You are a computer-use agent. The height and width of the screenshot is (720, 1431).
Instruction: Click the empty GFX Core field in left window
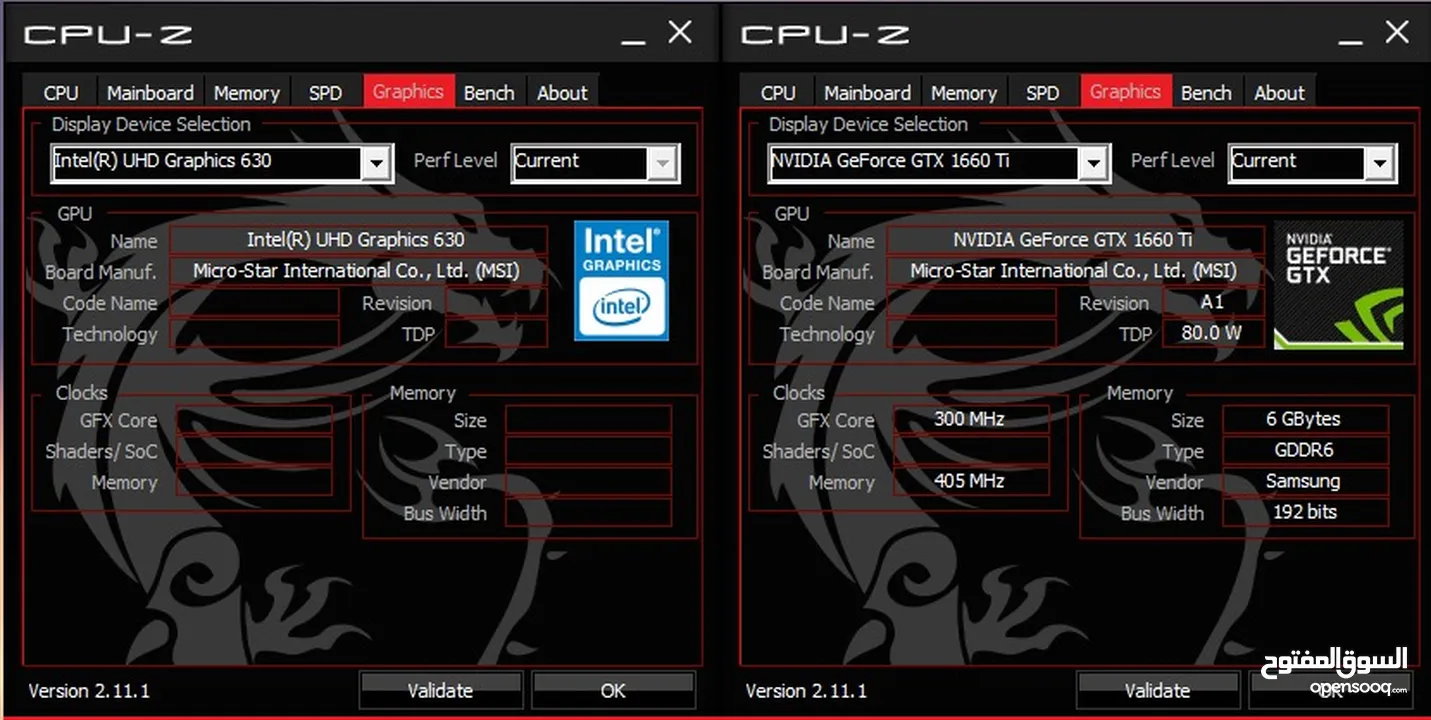point(254,419)
